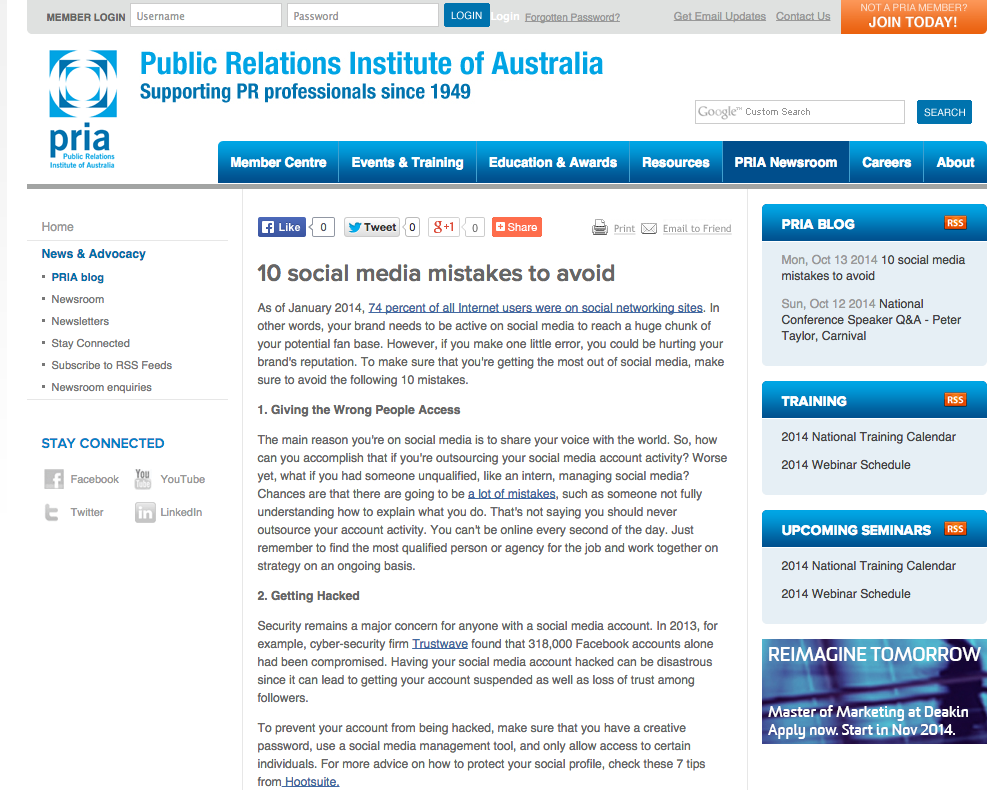Click the Print link
990x790 pixels.
[x=624, y=229]
